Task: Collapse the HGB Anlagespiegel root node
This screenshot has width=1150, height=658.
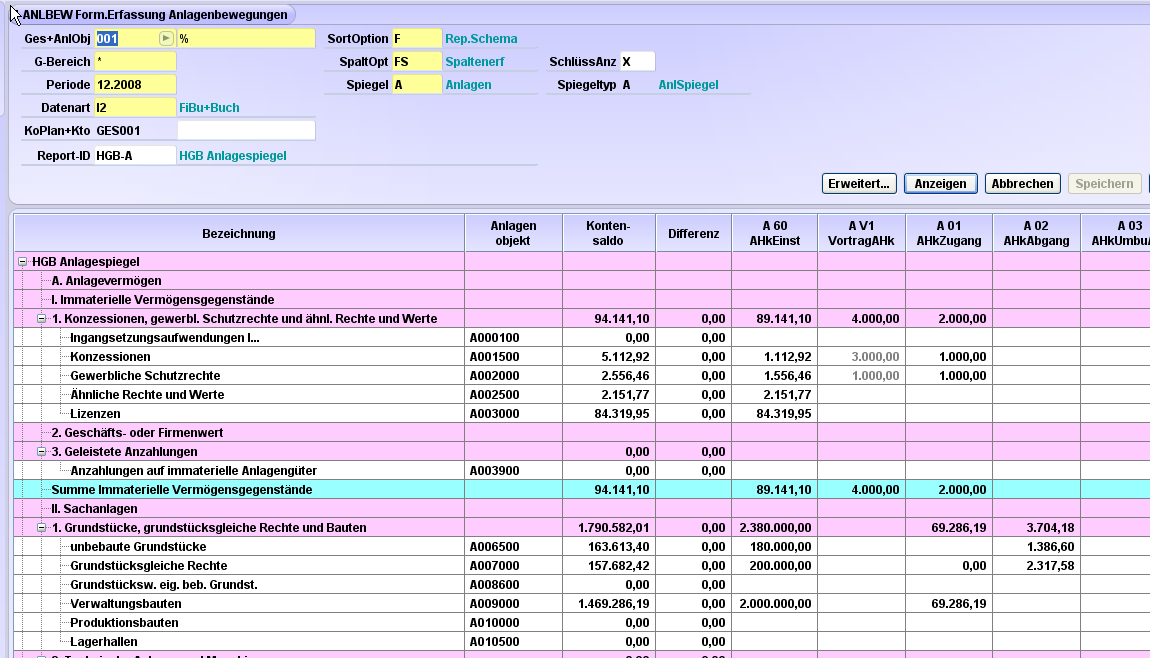Action: click(x=23, y=262)
